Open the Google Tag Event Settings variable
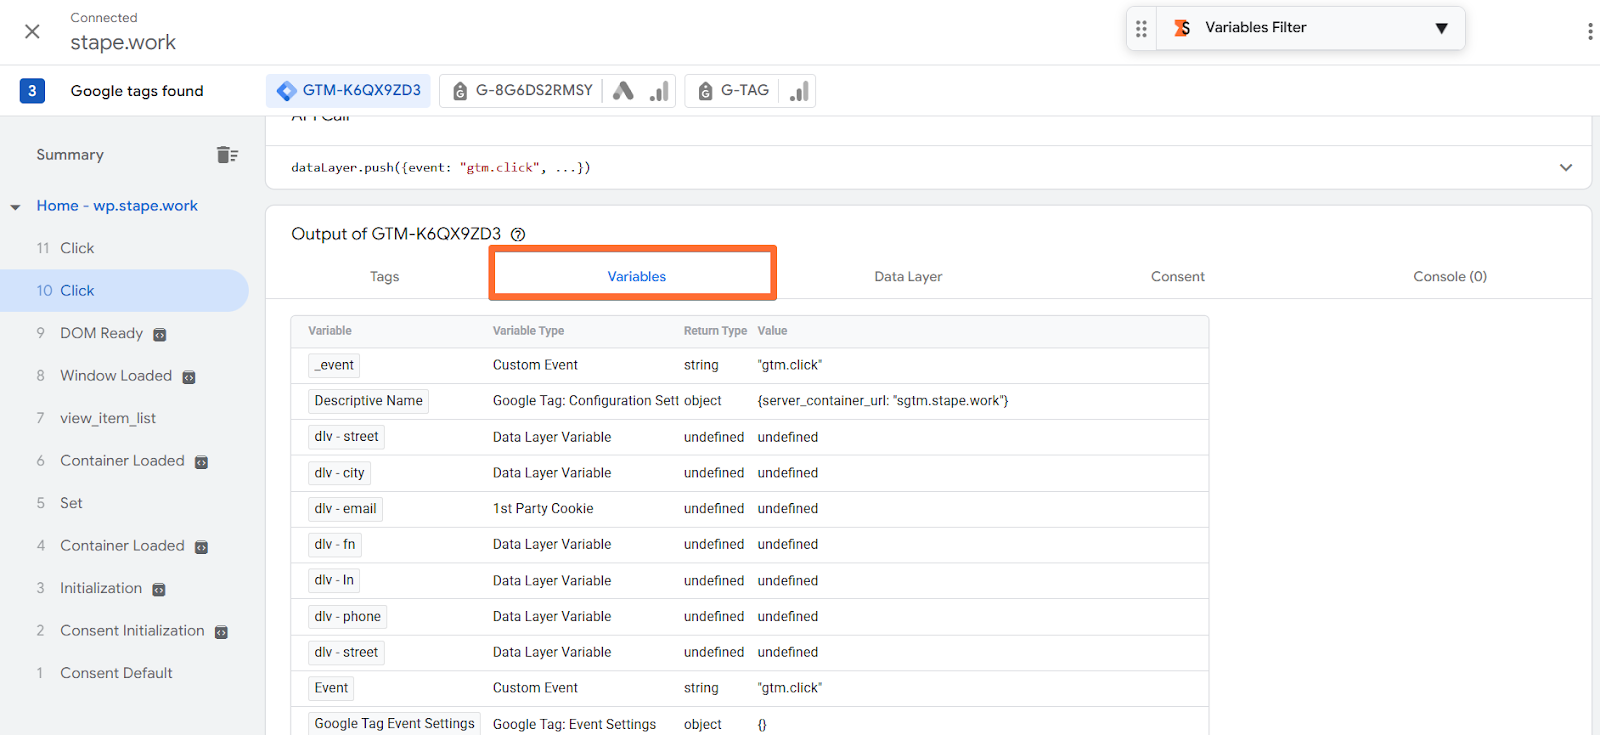Screen dimensions: 1600x735 point(394,724)
